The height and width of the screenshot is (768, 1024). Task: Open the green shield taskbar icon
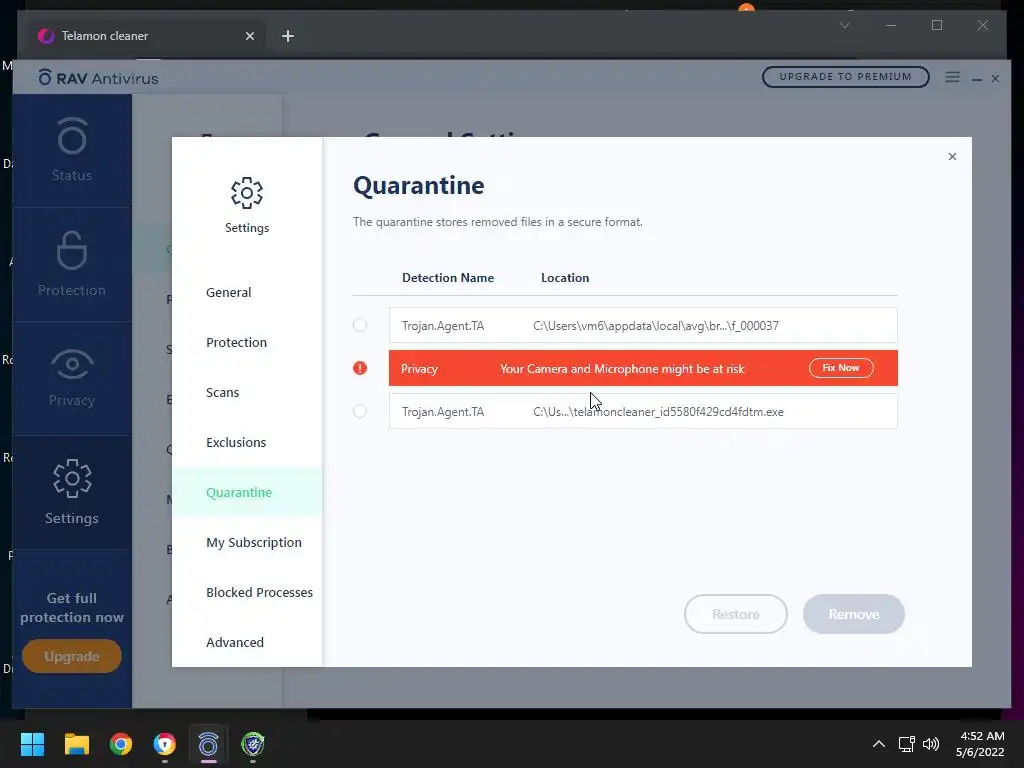[253, 744]
